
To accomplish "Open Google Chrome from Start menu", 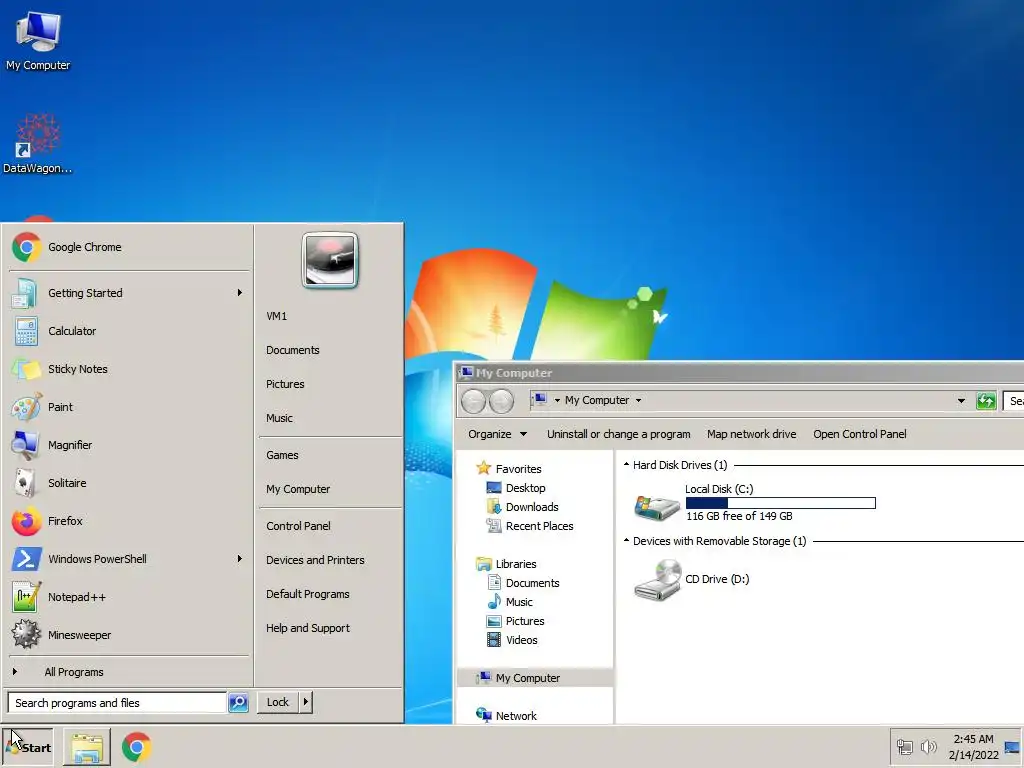I will click(129, 248).
